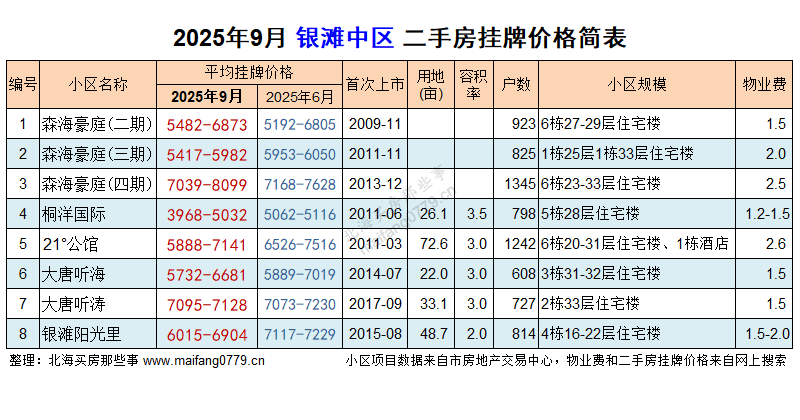
Task: Click the listing date 2011-06
Action: 375,214
